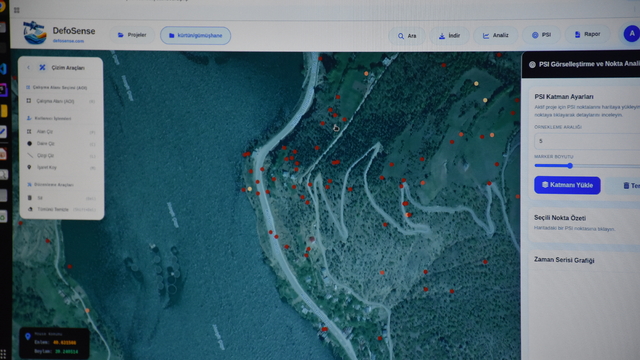
Task: Click the PSI Katman Ayarları heading
Action: pyautogui.click(x=564, y=97)
